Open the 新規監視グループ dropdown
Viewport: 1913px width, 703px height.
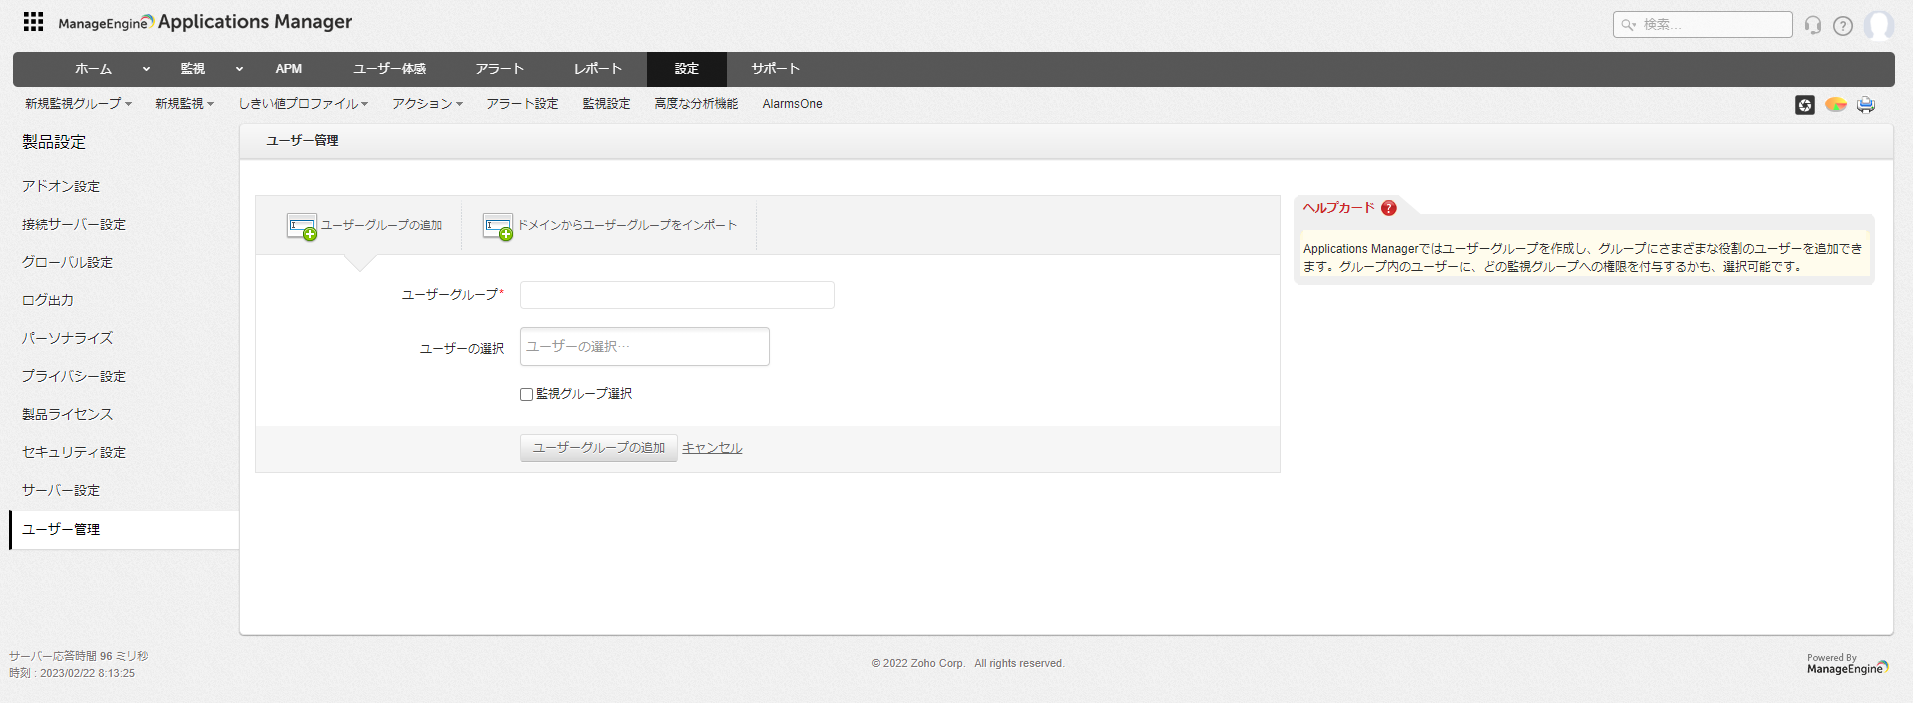(78, 104)
